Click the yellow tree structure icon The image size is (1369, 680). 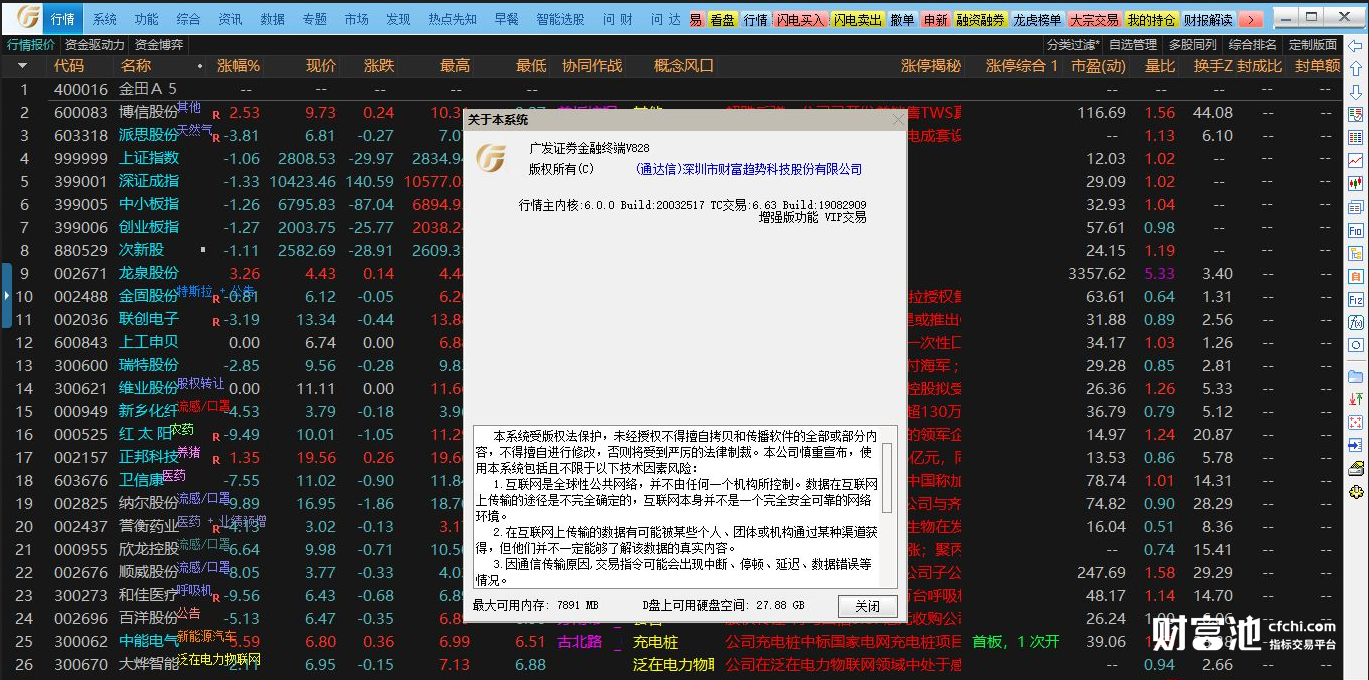coord(1356,253)
